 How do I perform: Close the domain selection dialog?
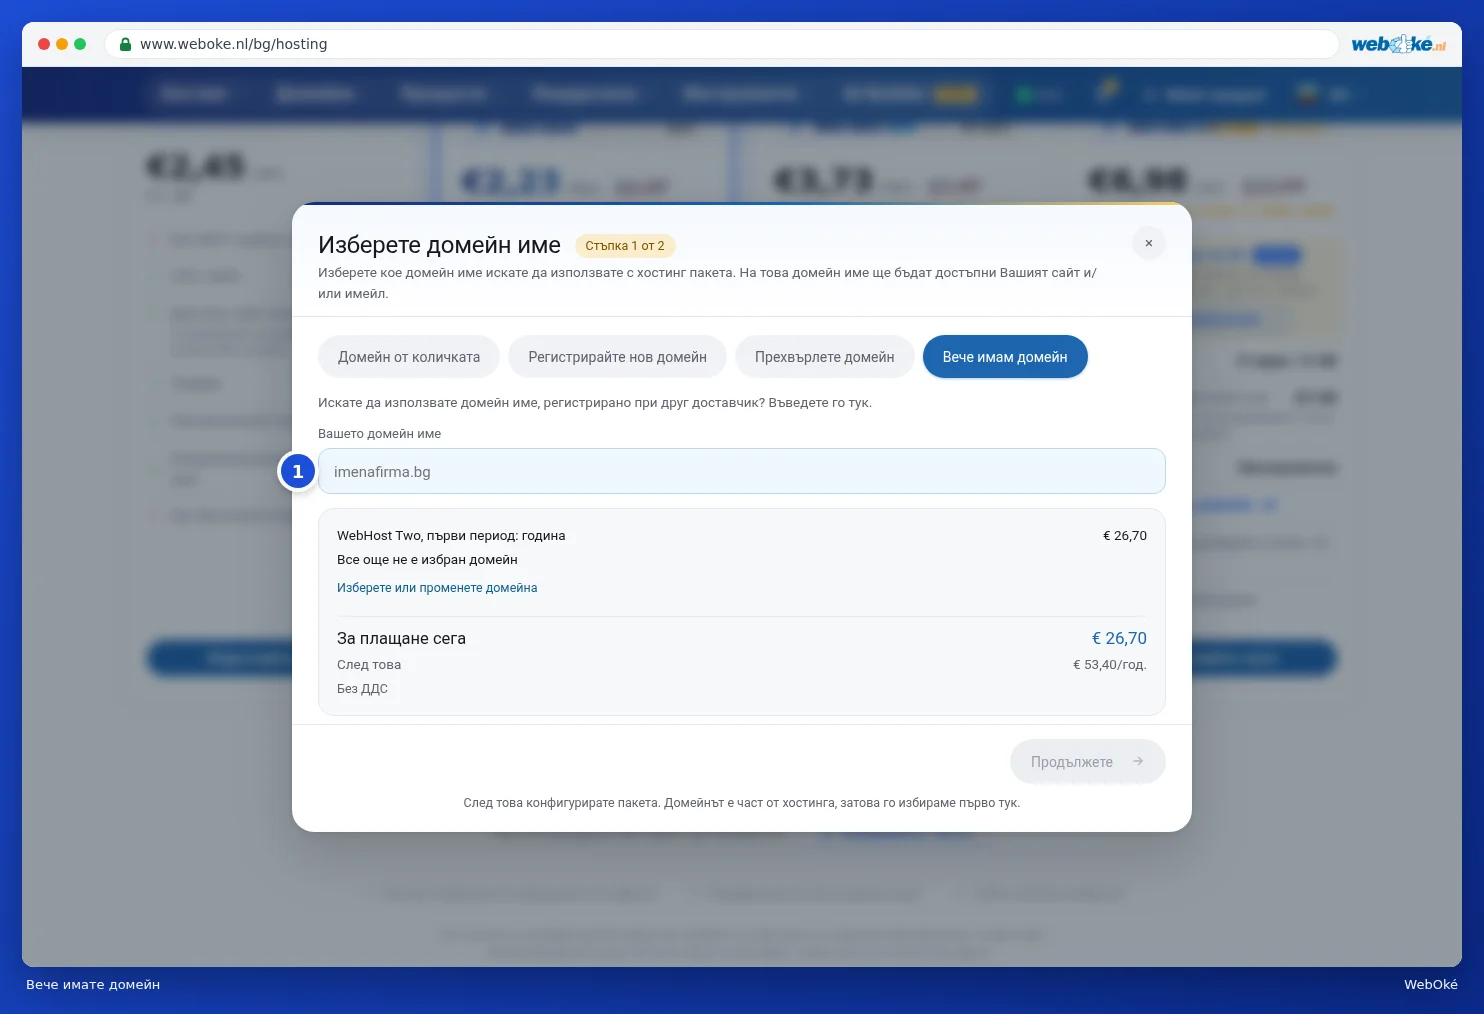coord(1149,243)
